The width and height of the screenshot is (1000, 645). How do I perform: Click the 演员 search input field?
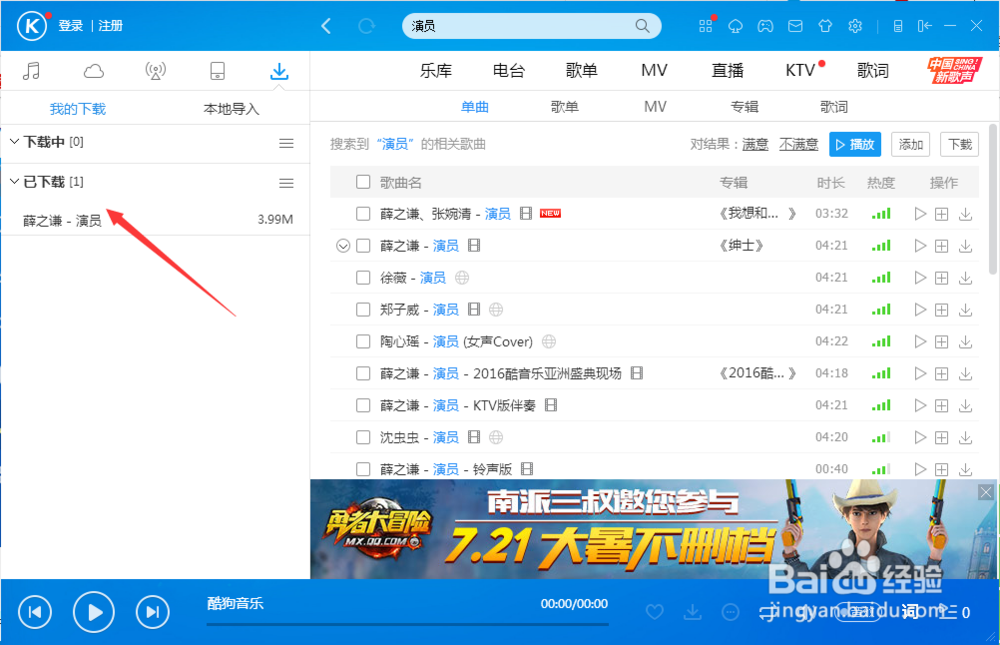(x=530, y=25)
